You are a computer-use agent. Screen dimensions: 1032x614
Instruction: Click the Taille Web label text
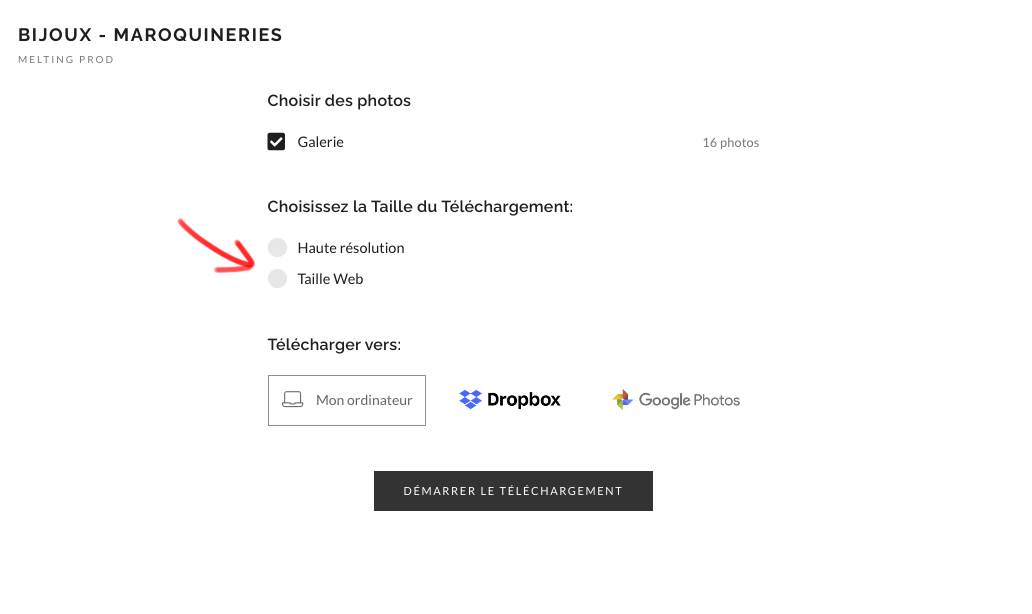coord(330,279)
